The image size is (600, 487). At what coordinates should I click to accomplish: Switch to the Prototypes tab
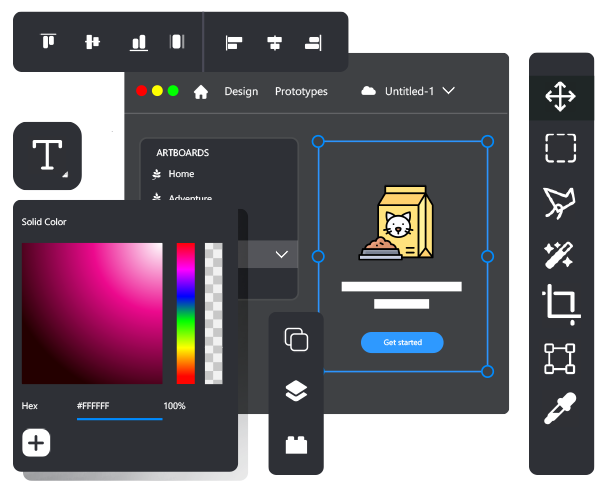(301, 91)
